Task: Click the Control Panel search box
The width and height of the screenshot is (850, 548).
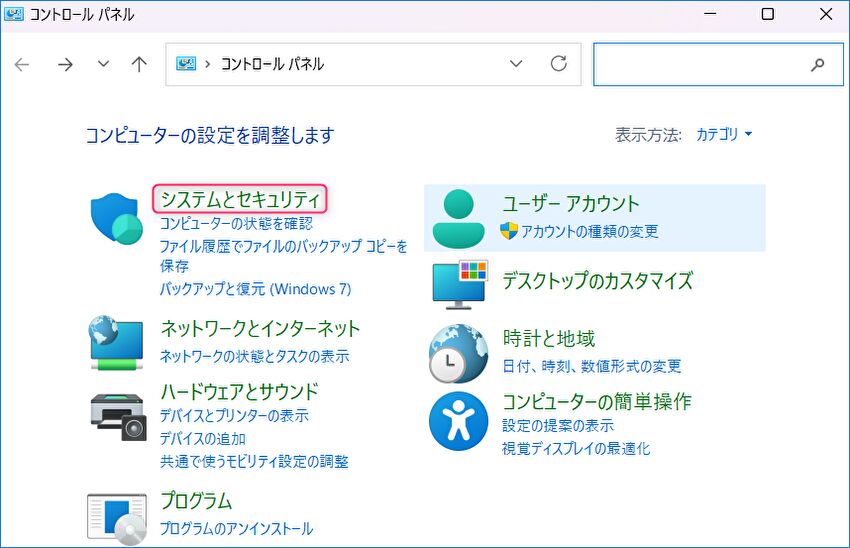Action: [700, 64]
